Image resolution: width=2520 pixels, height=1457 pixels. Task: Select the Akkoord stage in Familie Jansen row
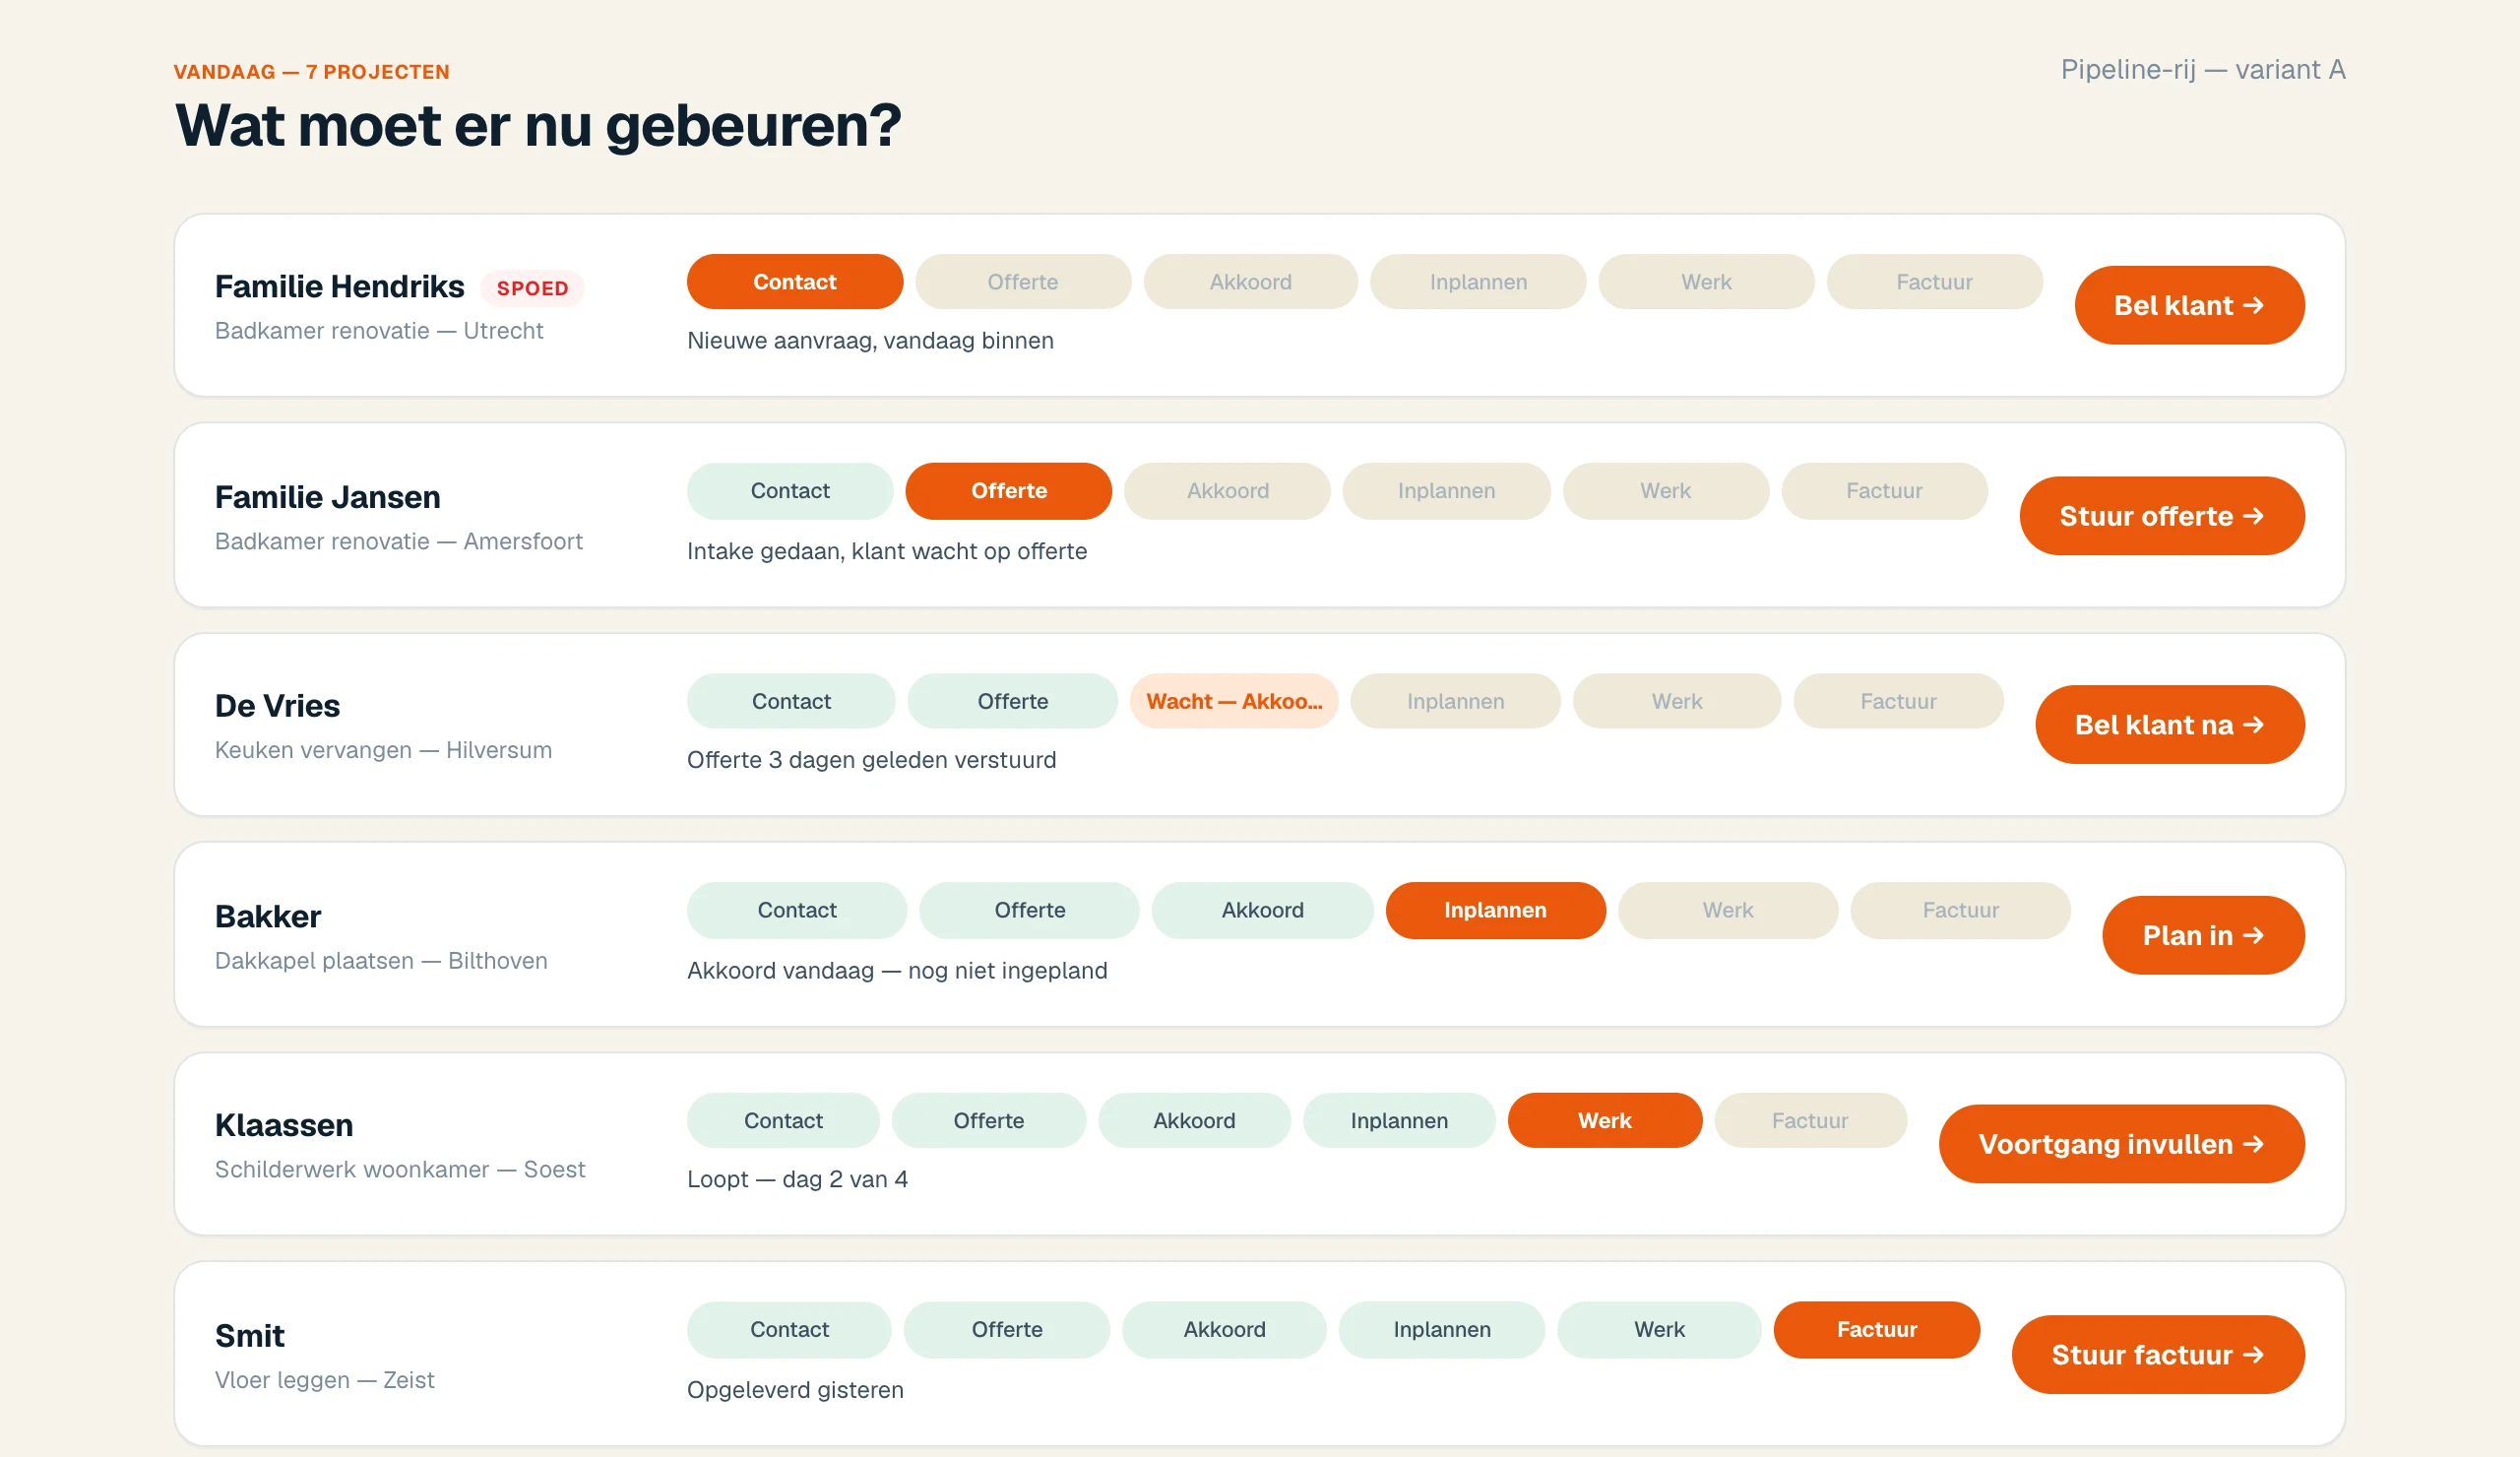(x=1228, y=491)
